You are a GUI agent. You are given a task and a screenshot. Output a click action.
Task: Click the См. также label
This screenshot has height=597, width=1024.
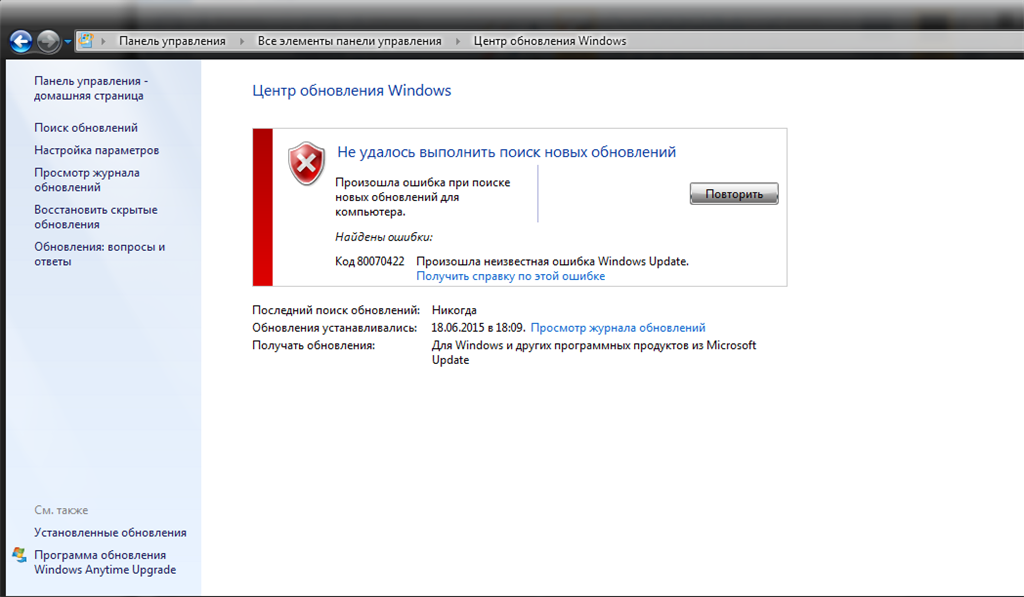pos(61,510)
